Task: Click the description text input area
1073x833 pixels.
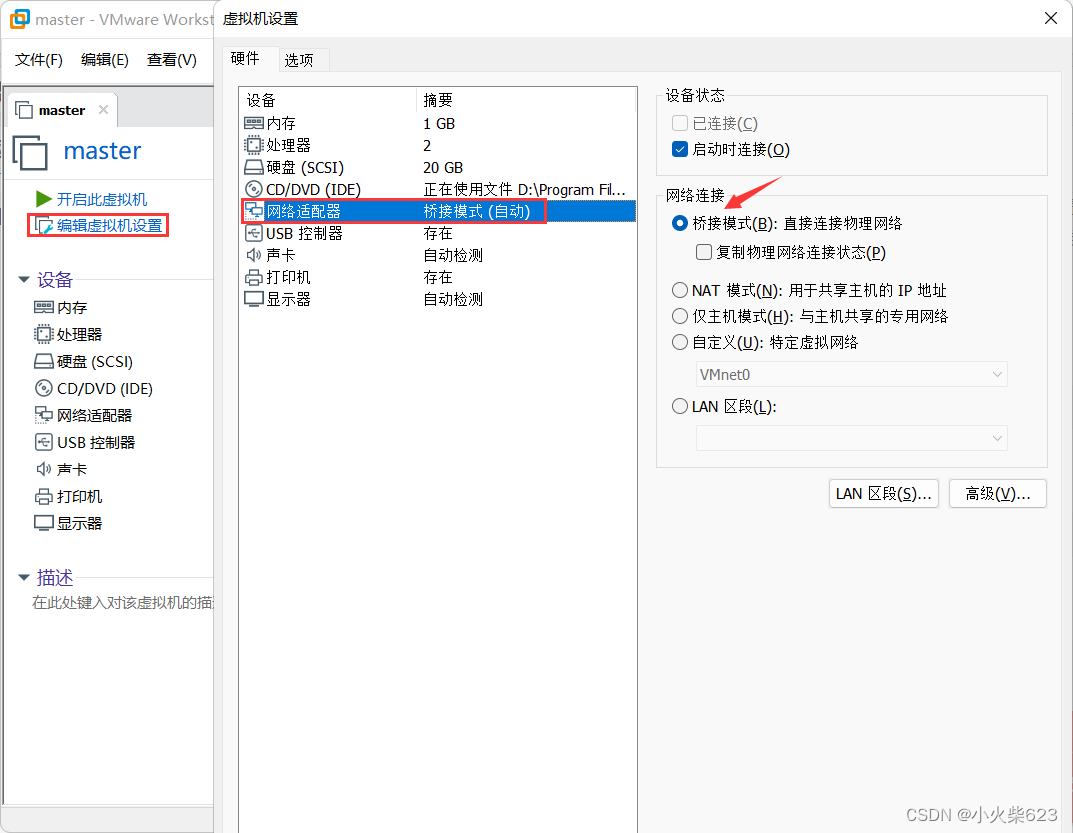Action: (123, 602)
